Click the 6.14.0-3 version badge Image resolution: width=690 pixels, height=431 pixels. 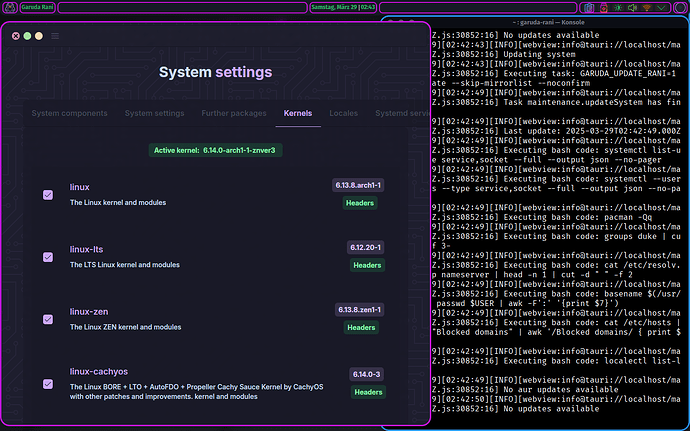[367, 374]
